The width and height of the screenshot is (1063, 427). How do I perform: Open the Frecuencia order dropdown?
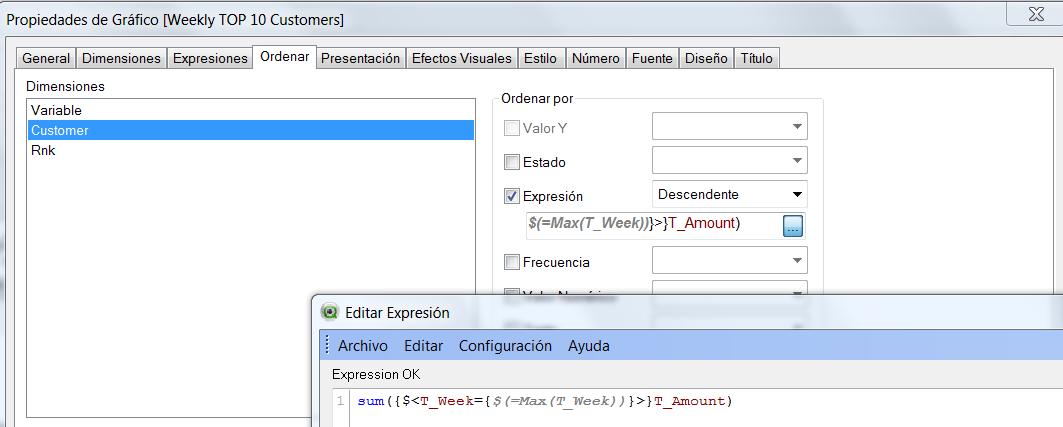pos(729,260)
